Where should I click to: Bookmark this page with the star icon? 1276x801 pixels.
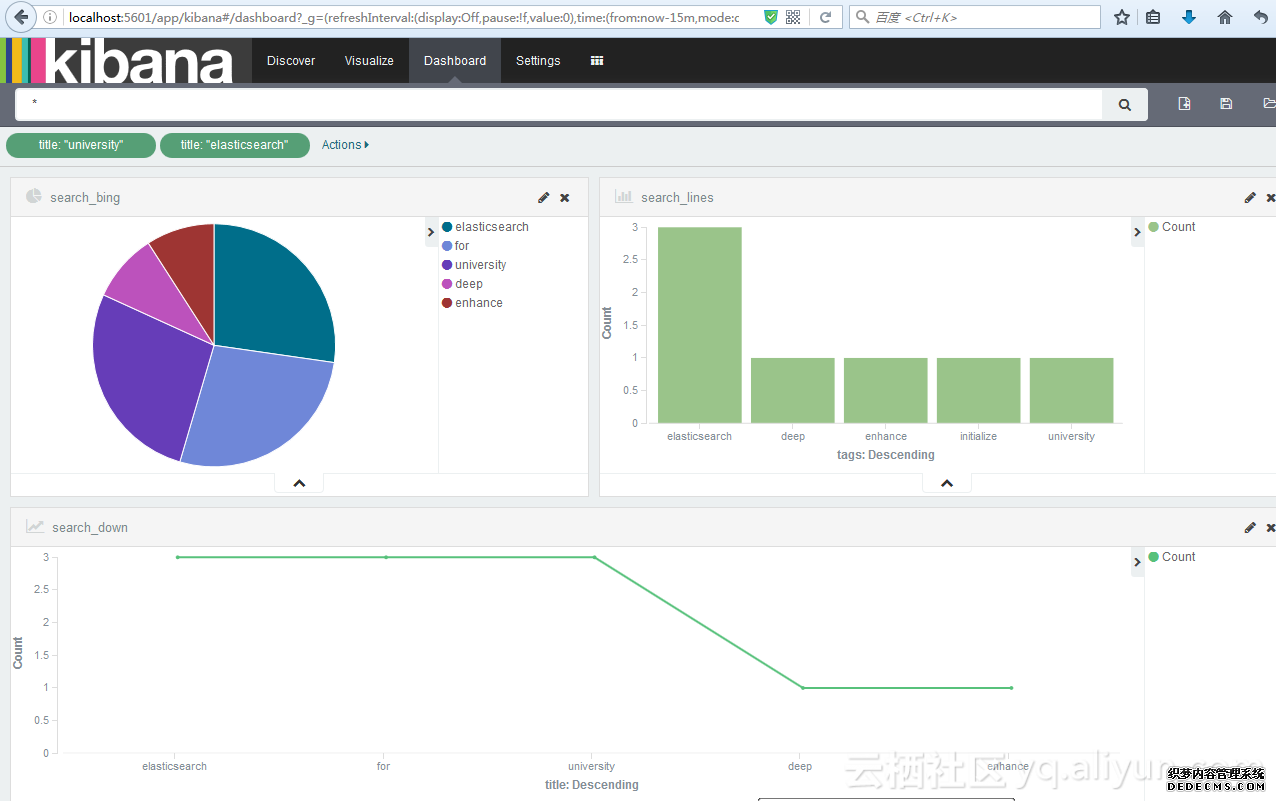click(1122, 17)
